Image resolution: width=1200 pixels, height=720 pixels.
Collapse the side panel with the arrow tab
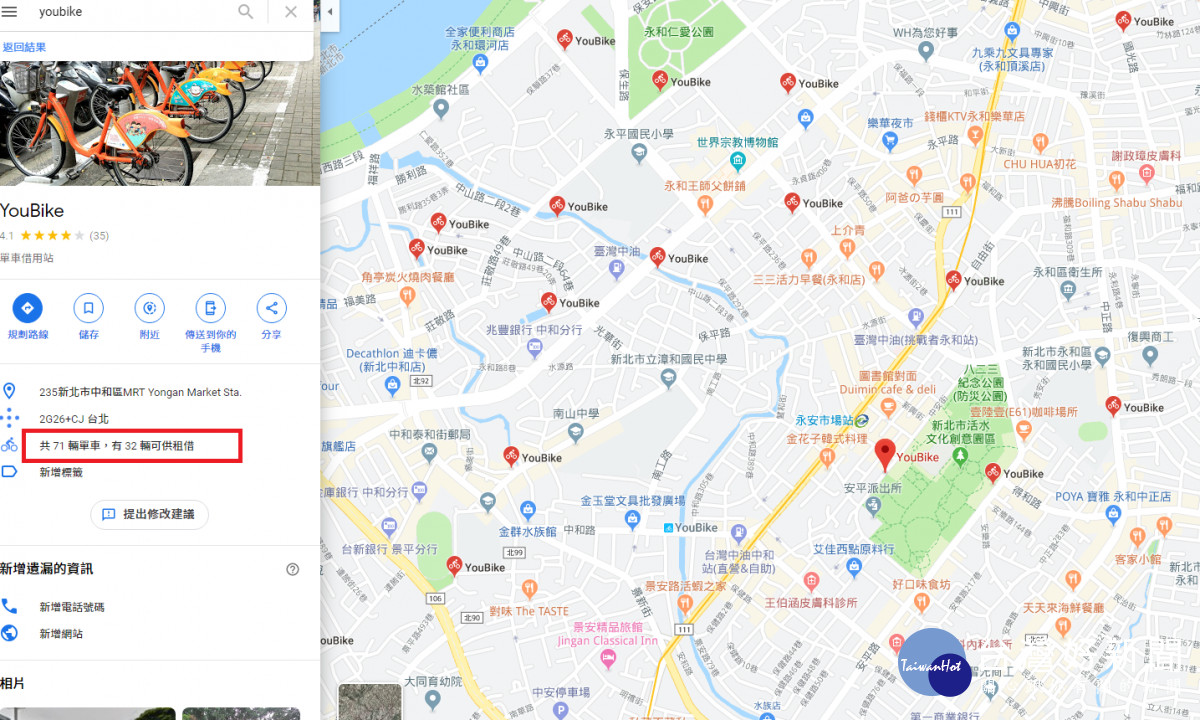(x=331, y=12)
